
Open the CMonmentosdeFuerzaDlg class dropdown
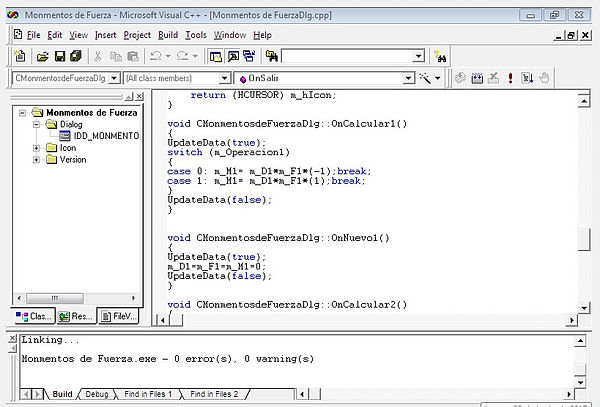click(114, 78)
